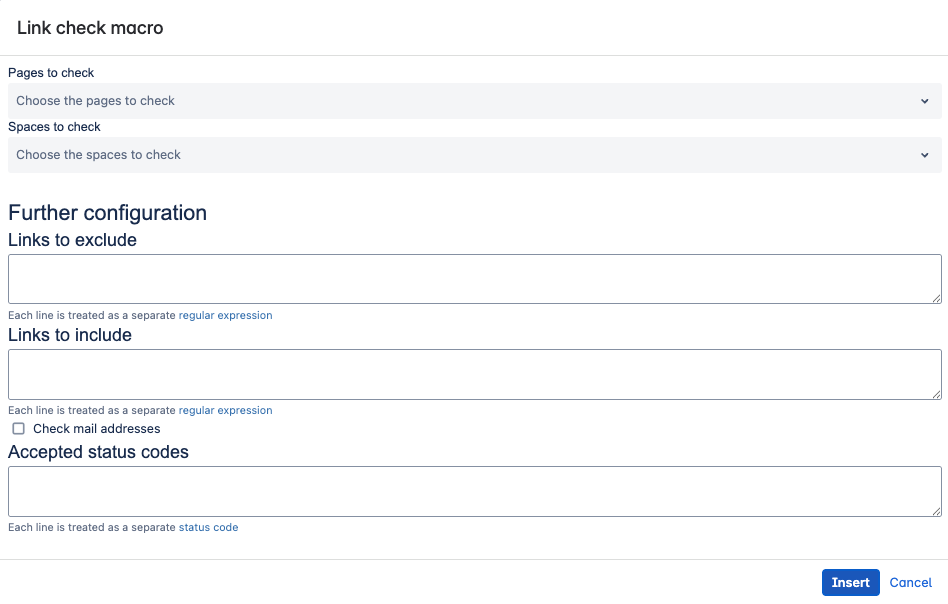
Task: Click the Check mail addresses label text
Action: point(96,429)
